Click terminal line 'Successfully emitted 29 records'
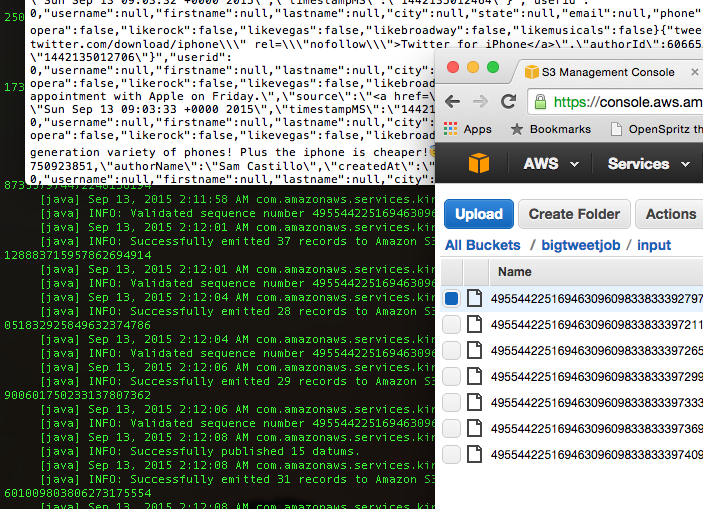The width and height of the screenshot is (703, 509). [x=238, y=381]
